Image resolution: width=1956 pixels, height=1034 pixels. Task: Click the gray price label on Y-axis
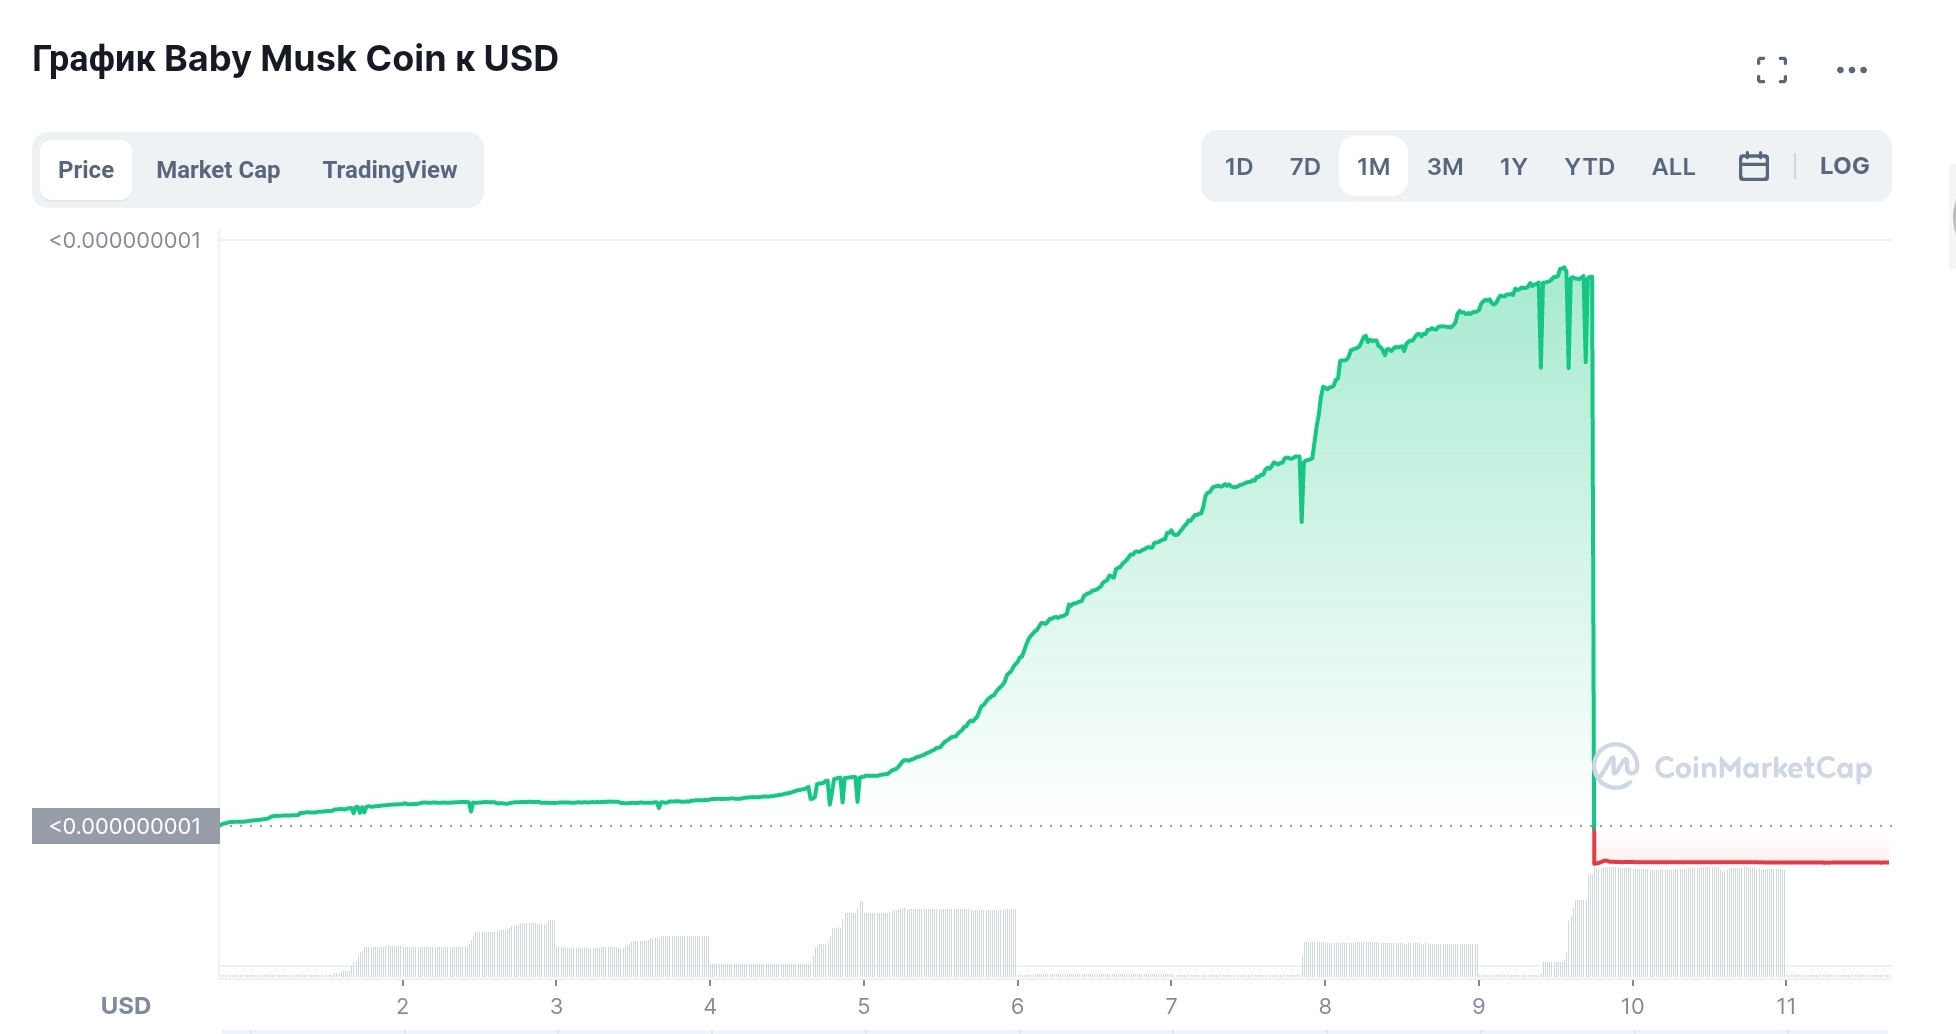point(125,826)
